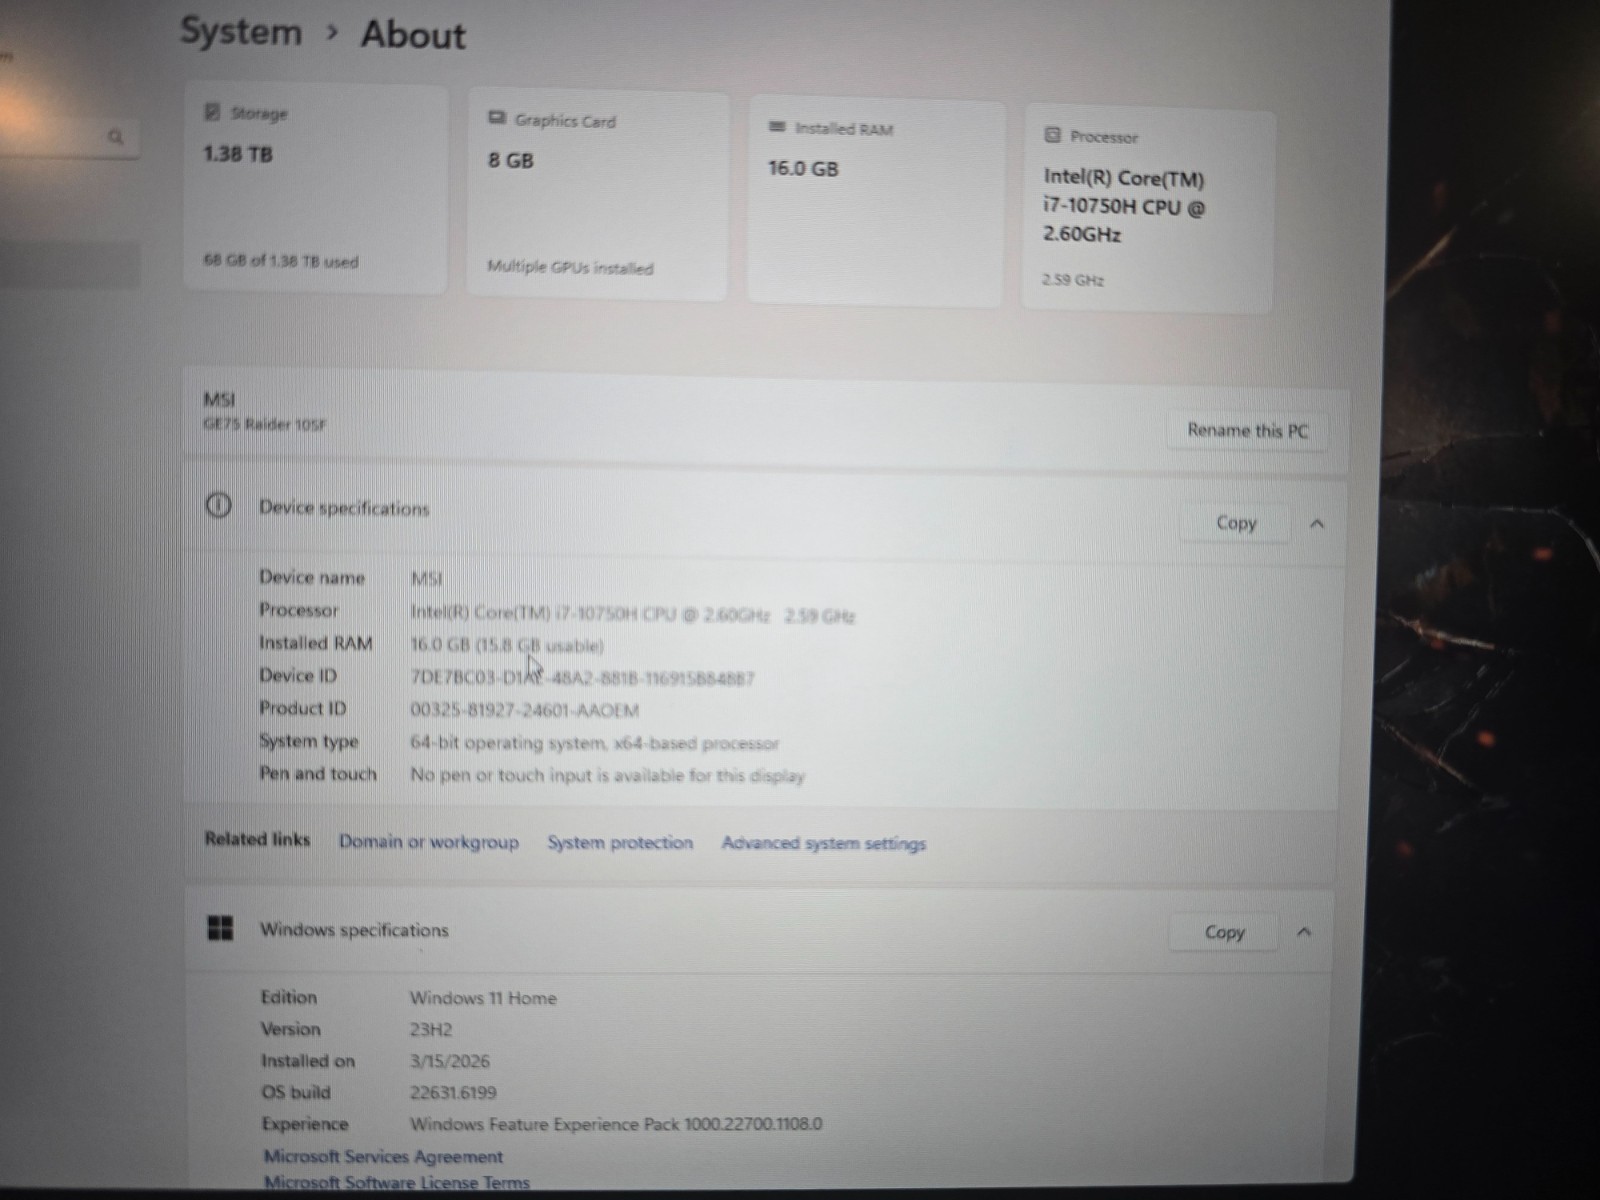1600x1200 pixels.
Task: Click the Windows Feature Experience Pack text
Action: pos(616,1124)
